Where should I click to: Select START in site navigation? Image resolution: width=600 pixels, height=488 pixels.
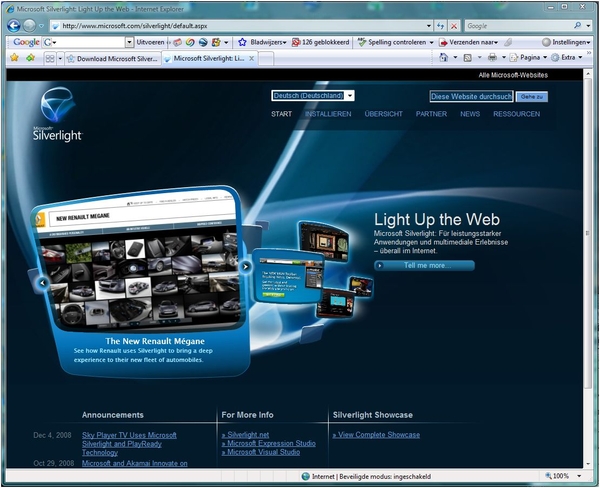tap(282, 114)
